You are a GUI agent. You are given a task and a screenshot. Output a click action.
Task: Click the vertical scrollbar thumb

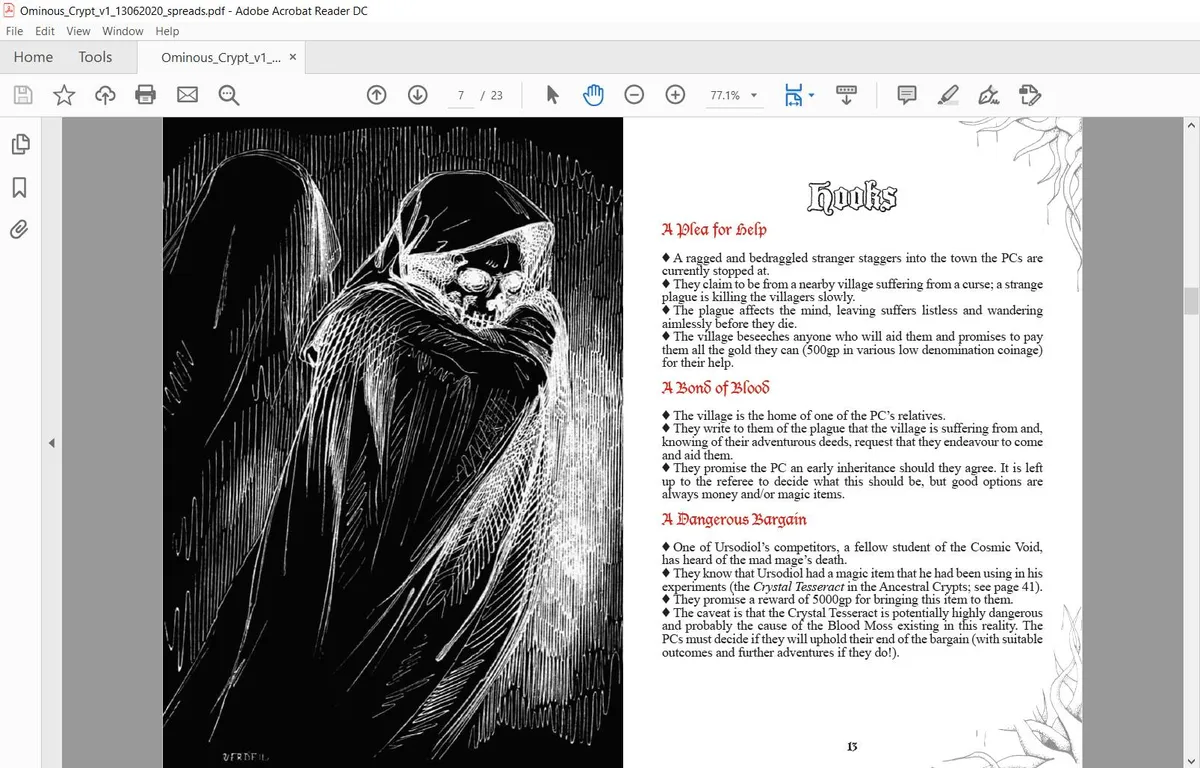coord(1190,300)
